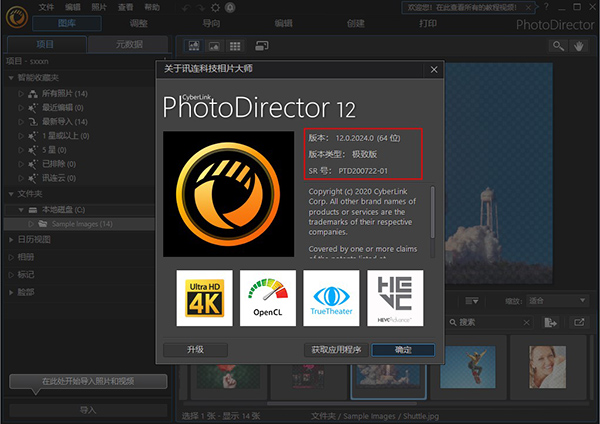Click the Get Apps (获取应用程序) button
Image resolution: width=600 pixels, height=424 pixels.
coord(336,349)
